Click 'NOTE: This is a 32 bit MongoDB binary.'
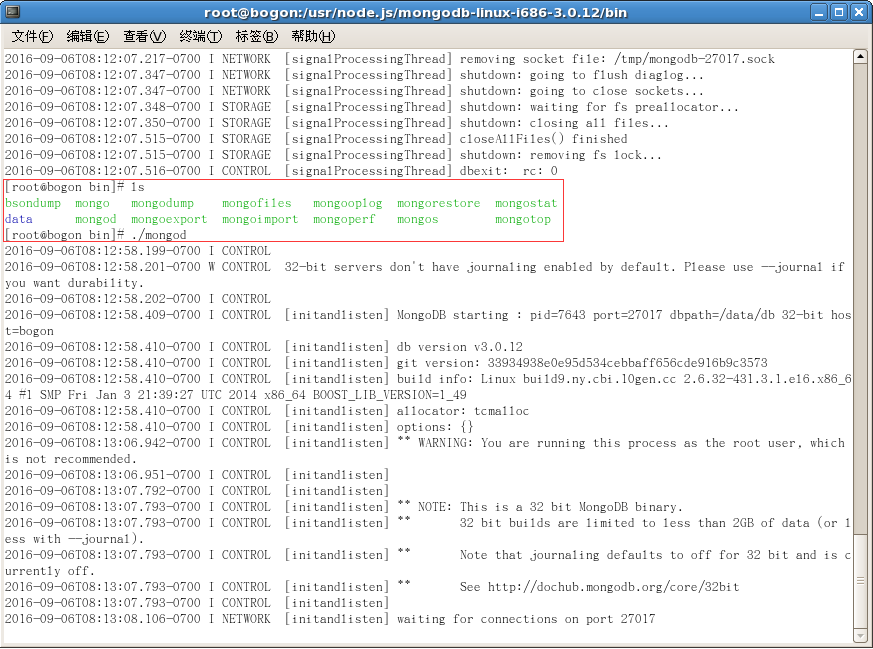The height and width of the screenshot is (649, 873). point(550,507)
